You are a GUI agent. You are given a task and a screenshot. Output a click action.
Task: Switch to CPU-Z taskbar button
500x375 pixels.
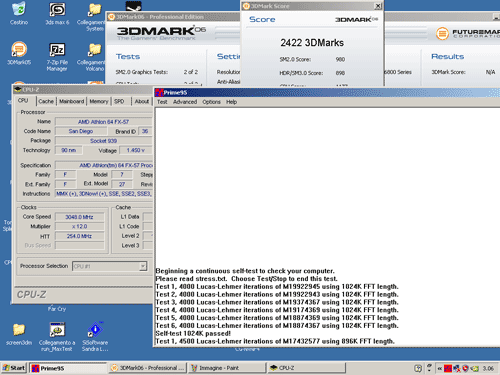(306, 368)
